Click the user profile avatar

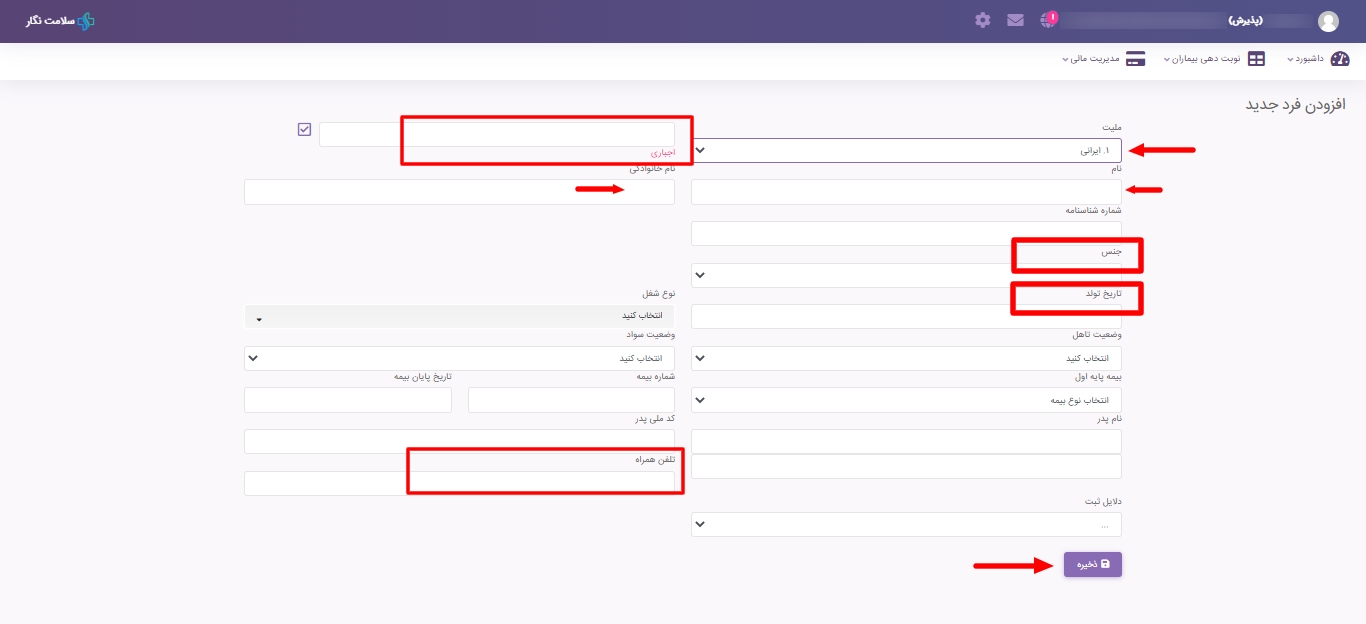point(1328,21)
